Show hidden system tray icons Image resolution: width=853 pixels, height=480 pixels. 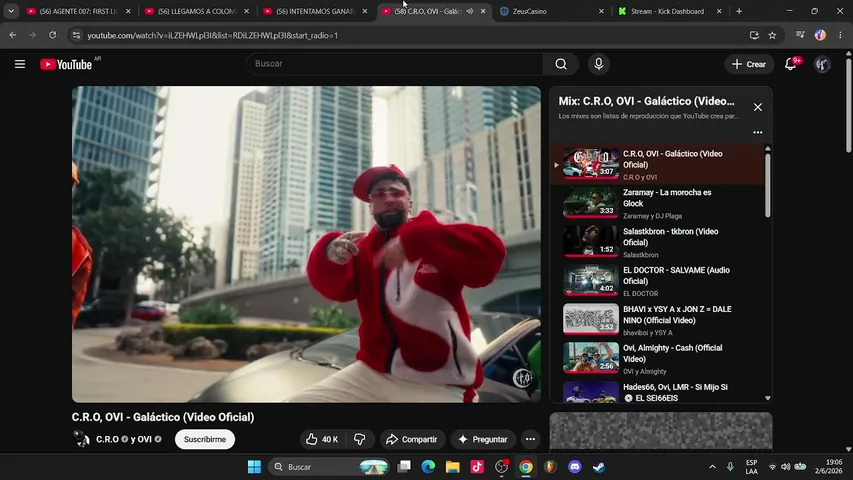pyautogui.click(x=712, y=467)
